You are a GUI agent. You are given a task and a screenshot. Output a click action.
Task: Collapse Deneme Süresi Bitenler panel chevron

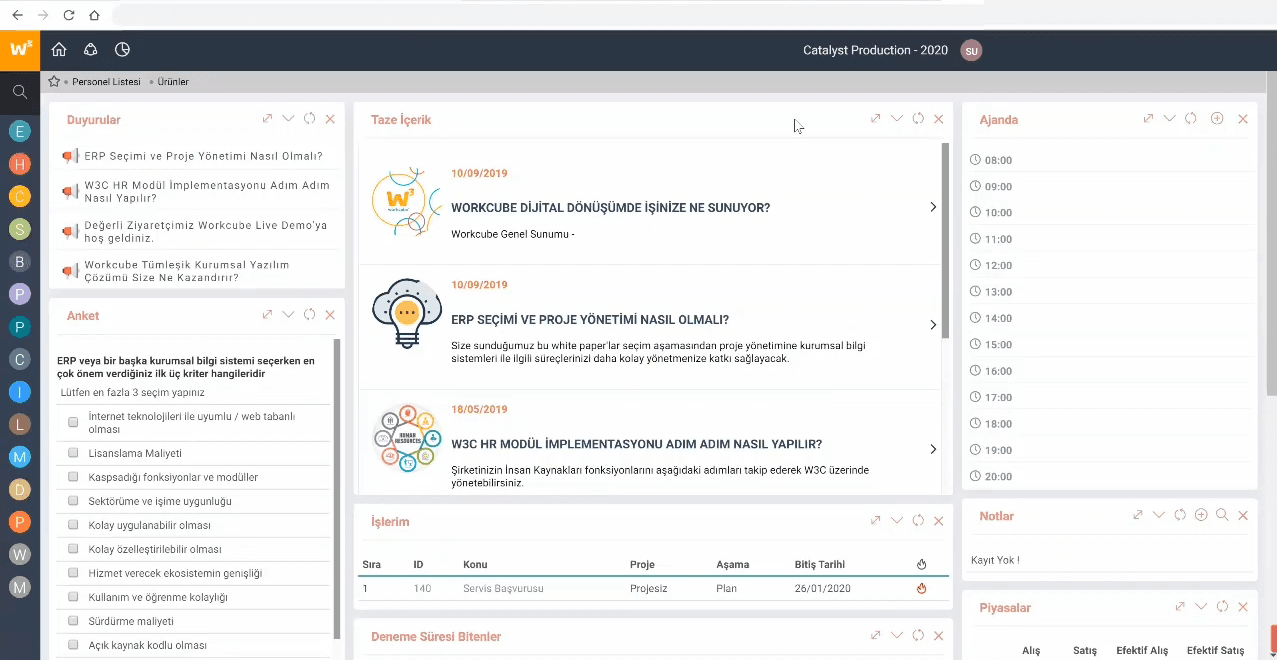897,636
